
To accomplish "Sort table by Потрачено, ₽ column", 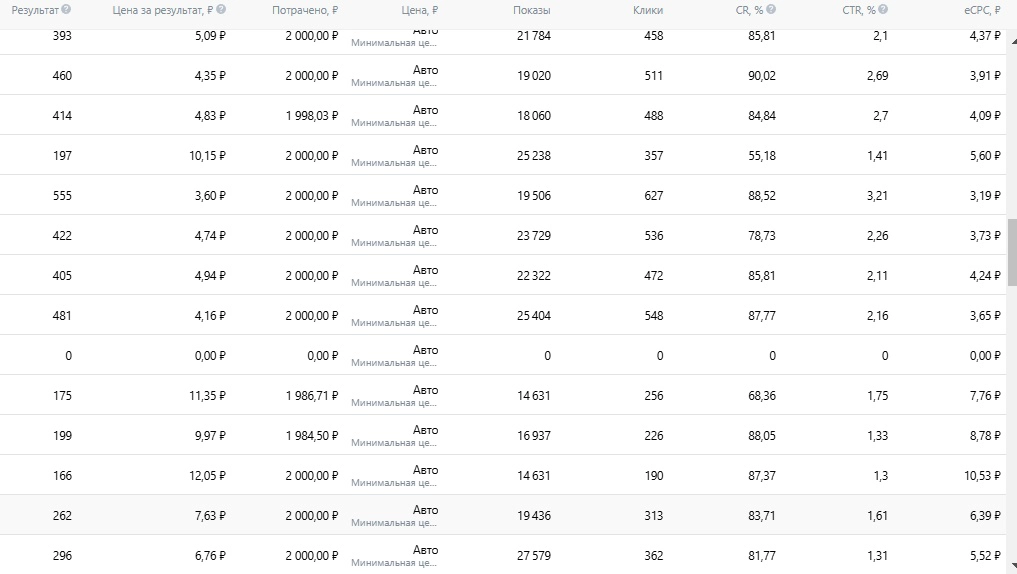I will [305, 10].
